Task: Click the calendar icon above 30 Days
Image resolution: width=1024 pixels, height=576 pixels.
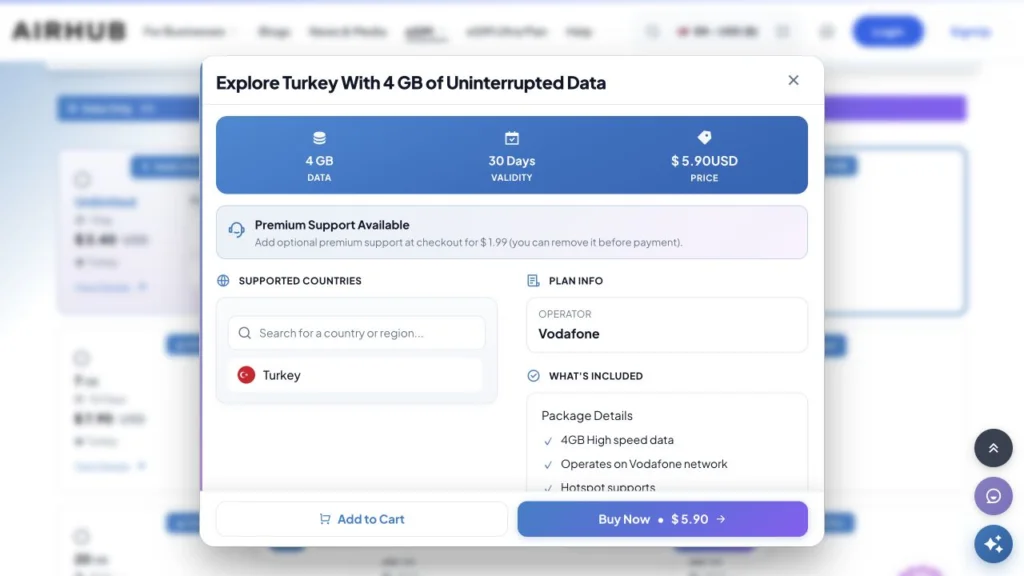Action: 512,138
